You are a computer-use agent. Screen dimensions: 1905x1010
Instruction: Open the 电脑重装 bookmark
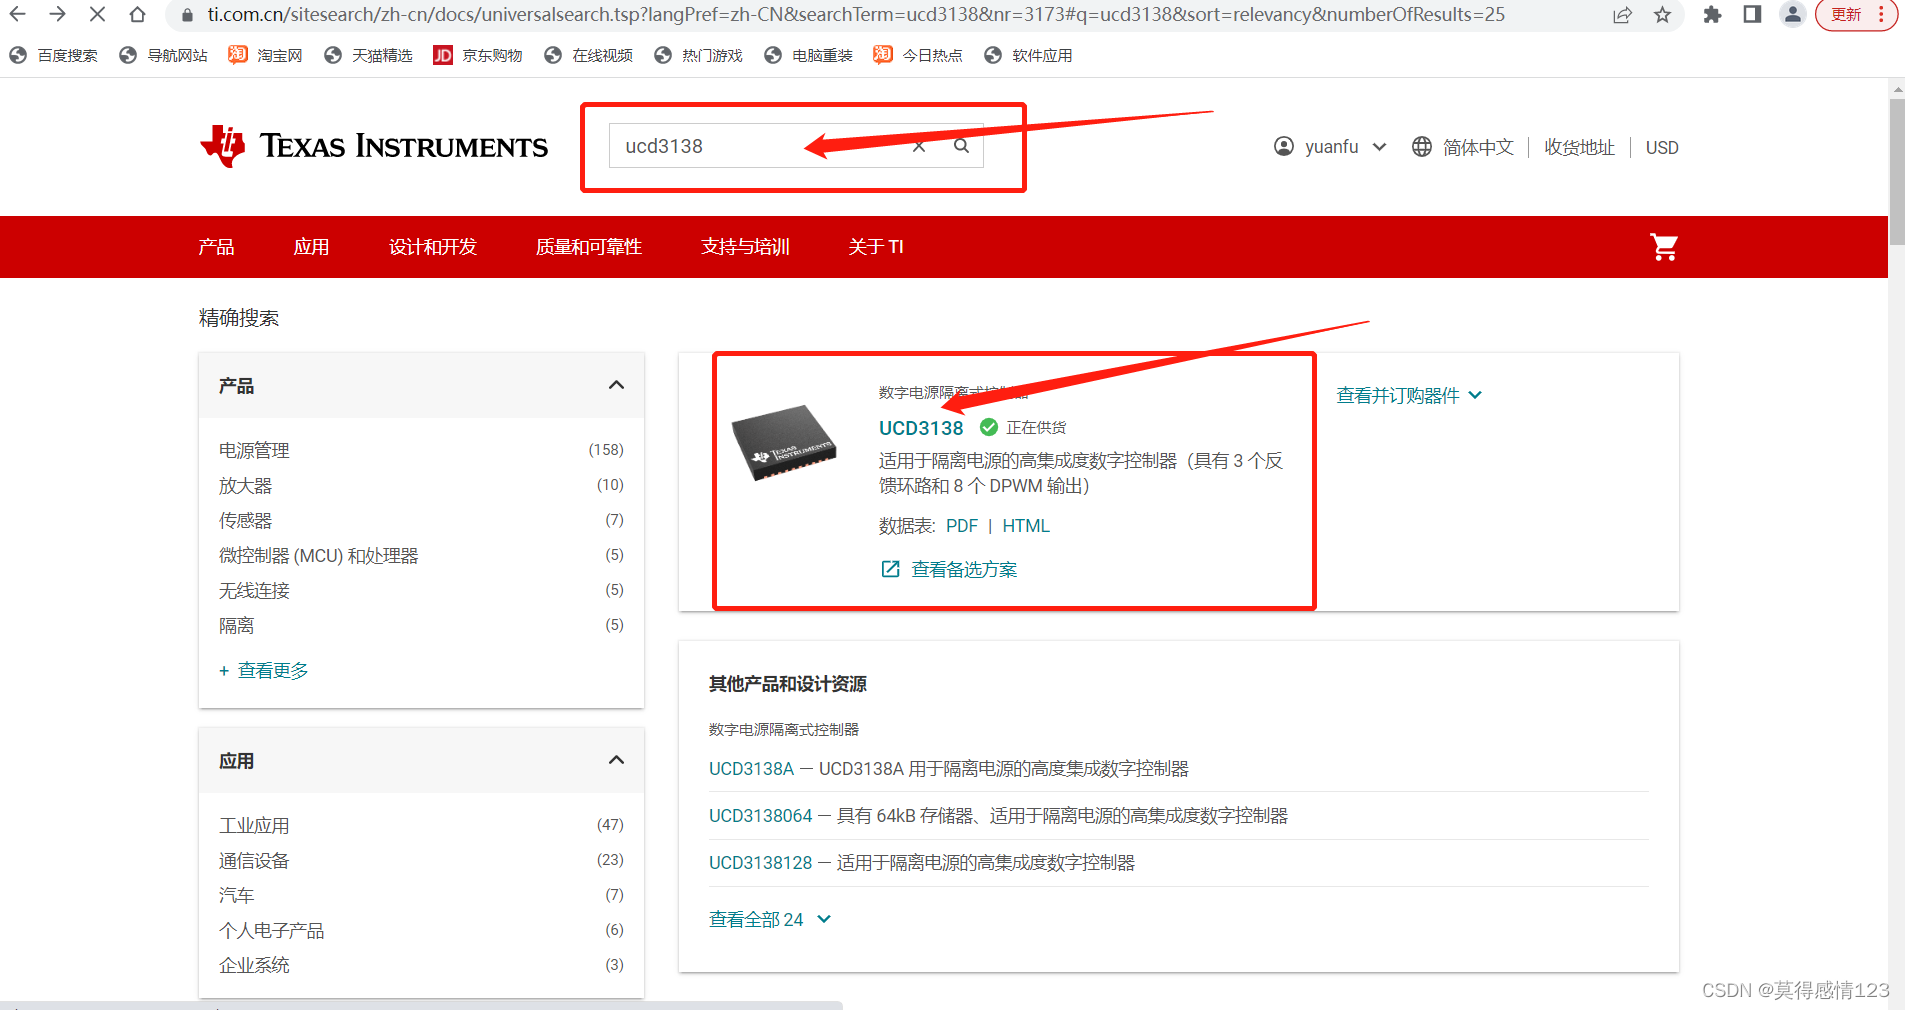(808, 56)
